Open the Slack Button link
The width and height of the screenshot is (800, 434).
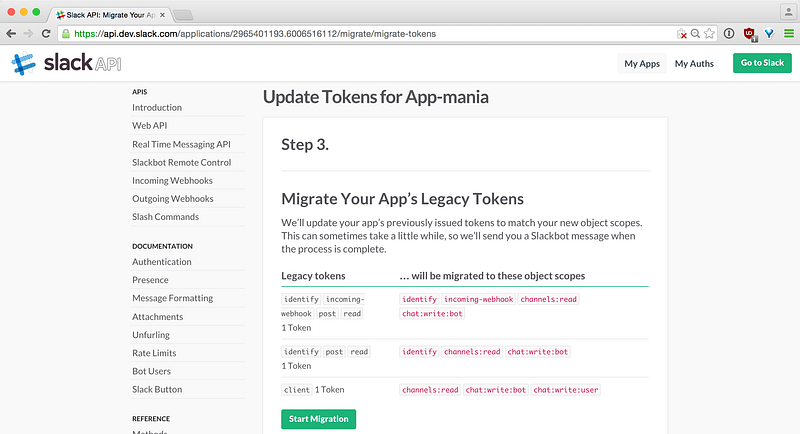click(157, 389)
